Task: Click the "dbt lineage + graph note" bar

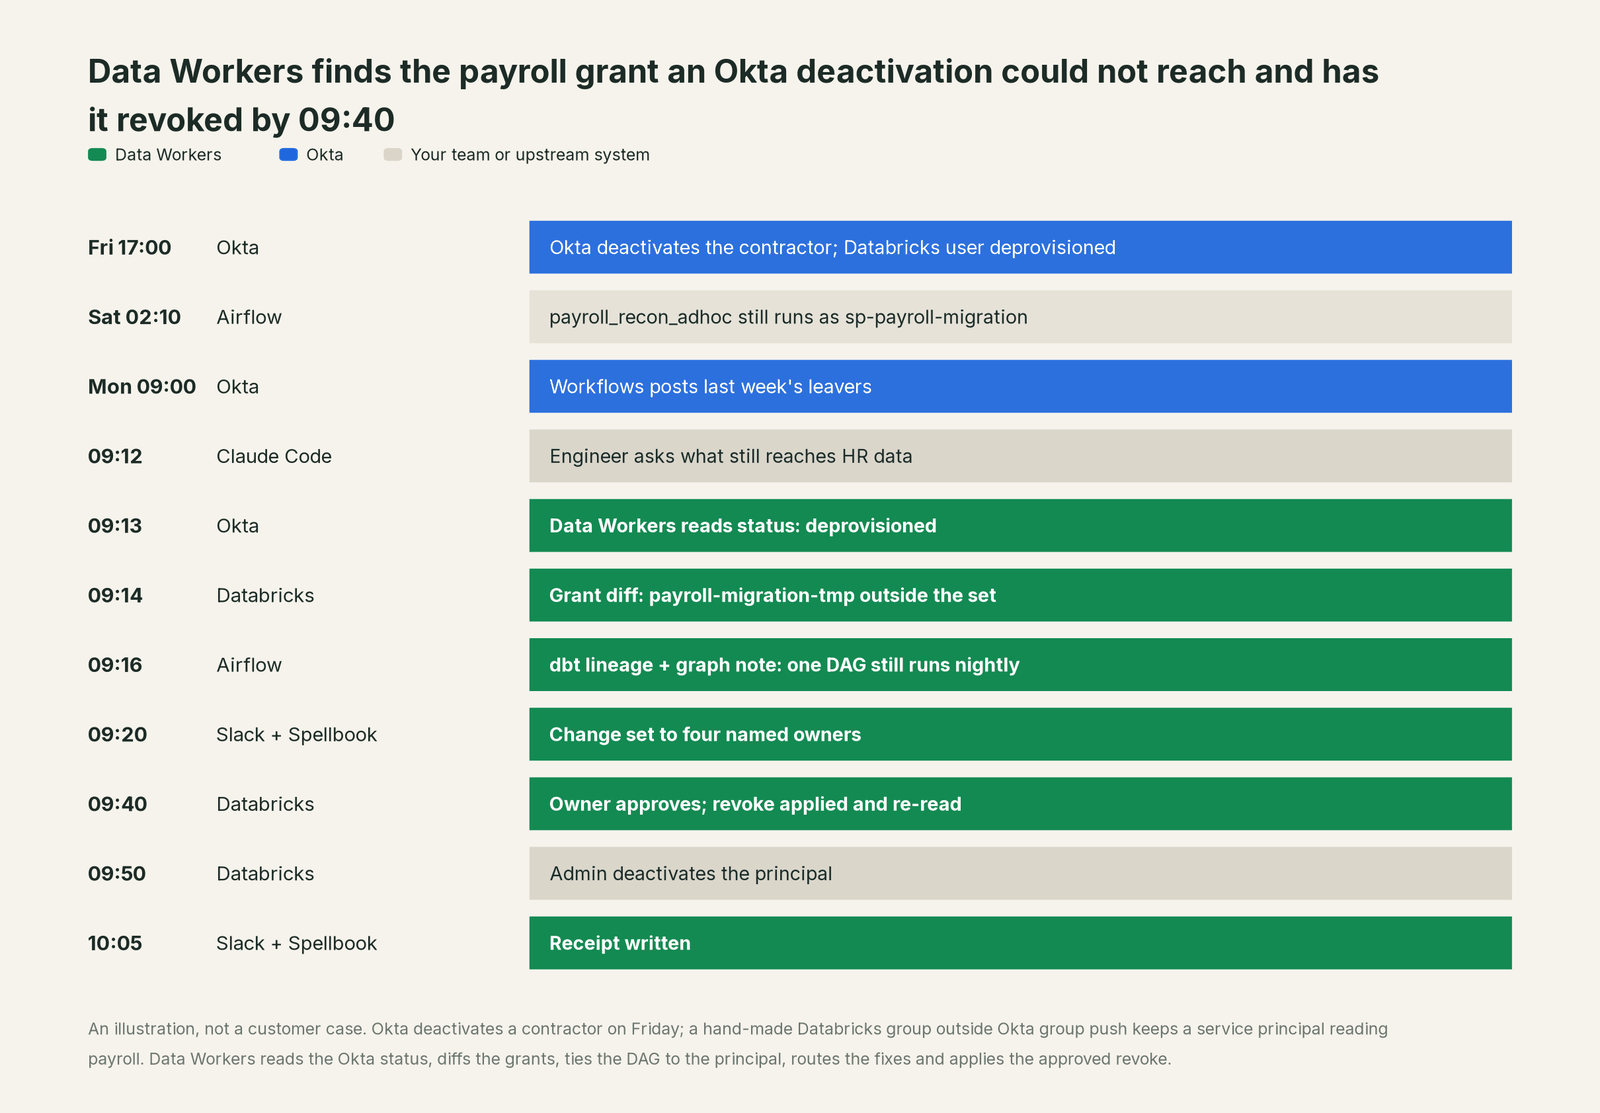Action: pyautogui.click(x=1020, y=665)
